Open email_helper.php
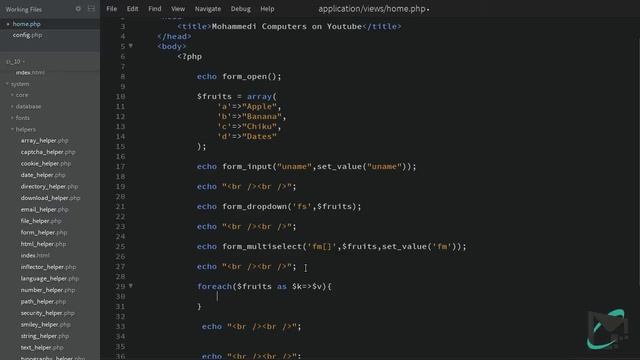Viewport: 640px width, 360px height. (44, 209)
